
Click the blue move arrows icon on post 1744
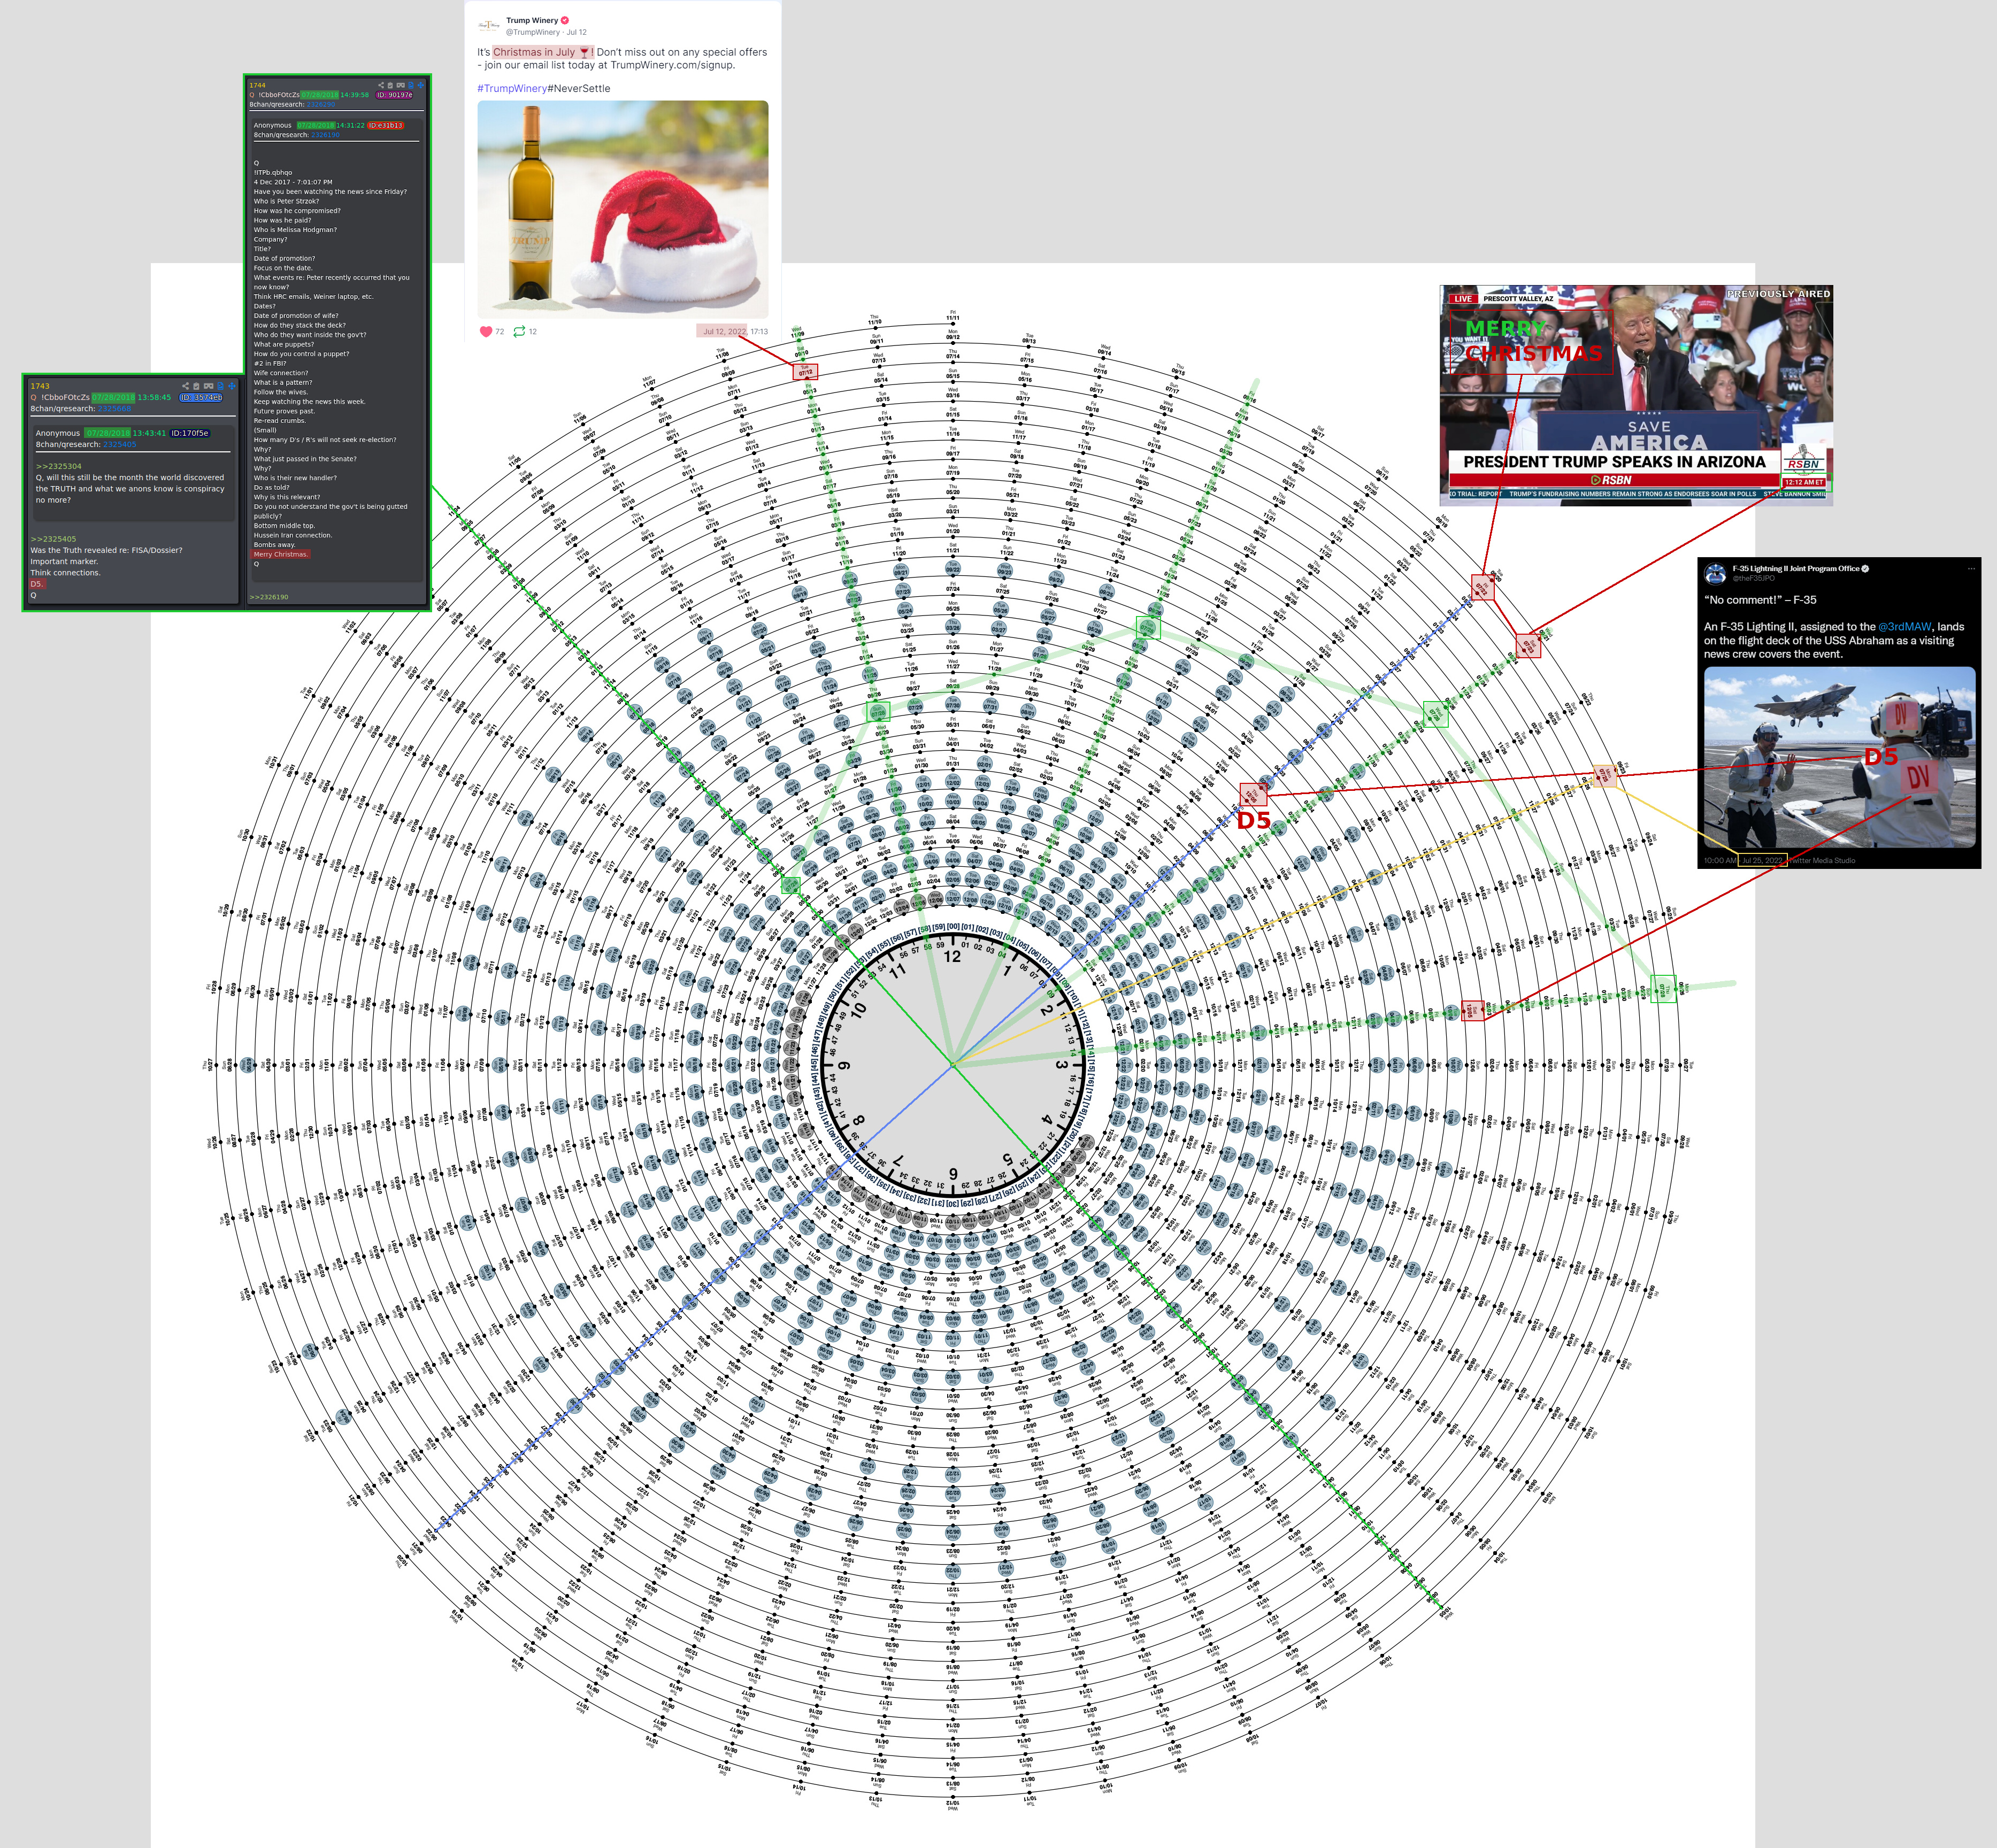pos(420,85)
